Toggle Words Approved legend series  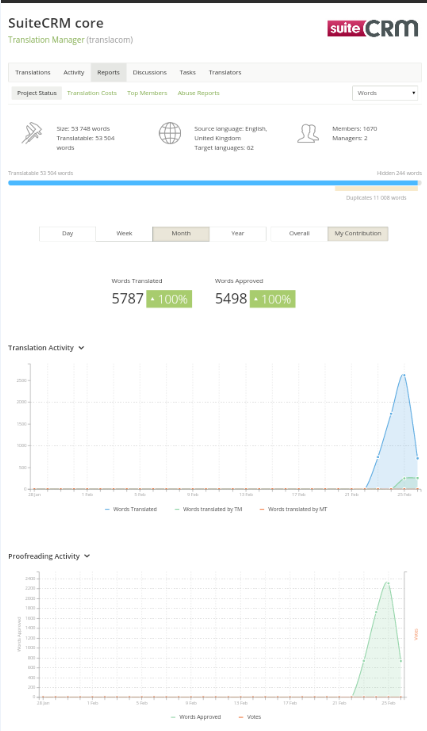click(196, 717)
